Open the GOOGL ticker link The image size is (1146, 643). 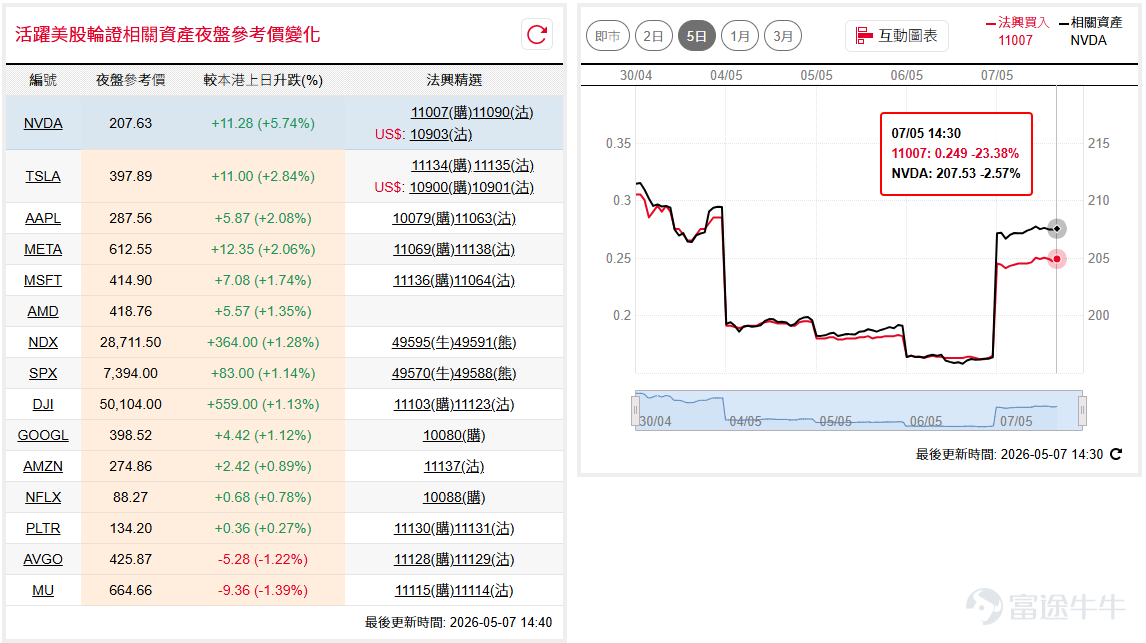tap(43, 435)
